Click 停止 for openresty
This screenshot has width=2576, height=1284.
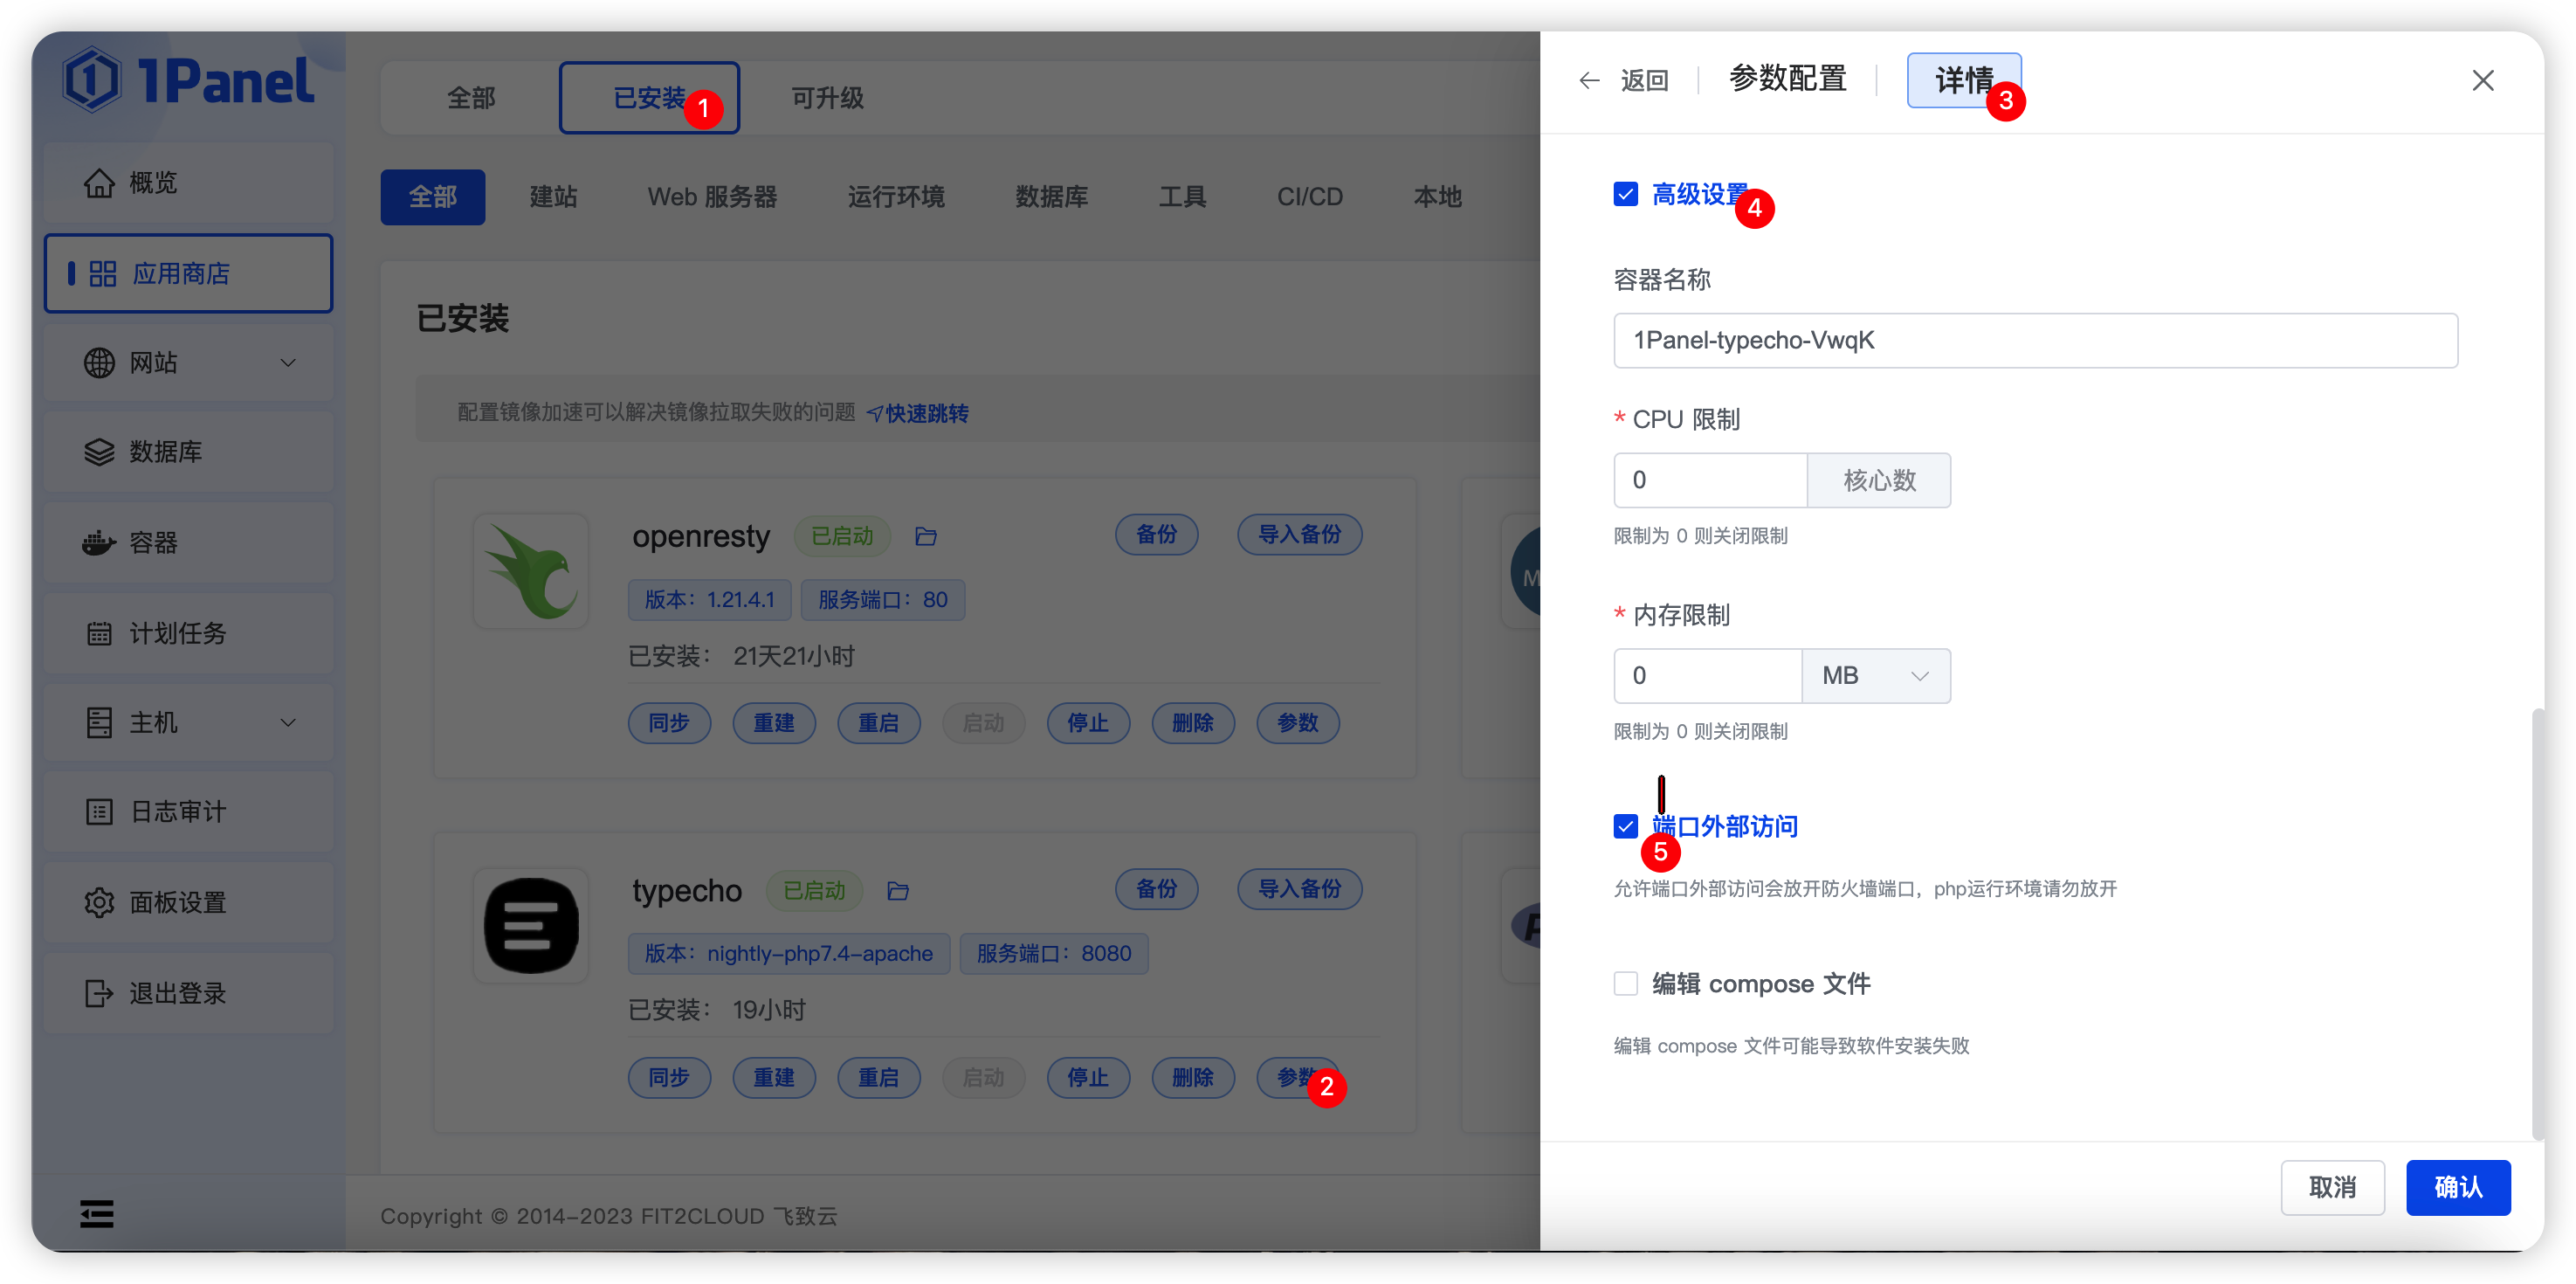pos(1088,723)
